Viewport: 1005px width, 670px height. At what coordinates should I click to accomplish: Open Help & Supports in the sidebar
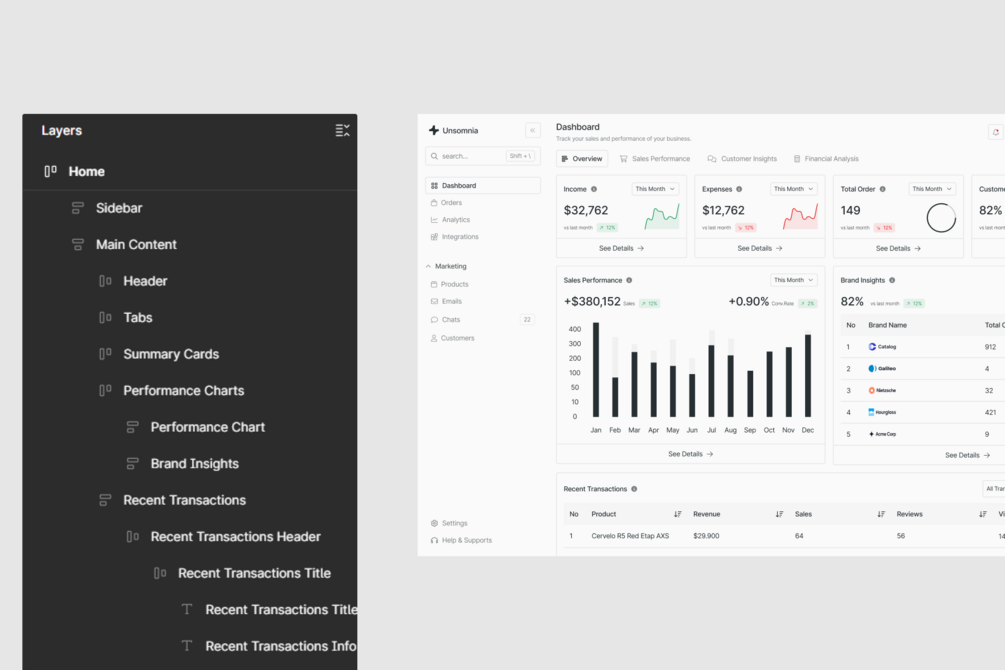coord(461,540)
